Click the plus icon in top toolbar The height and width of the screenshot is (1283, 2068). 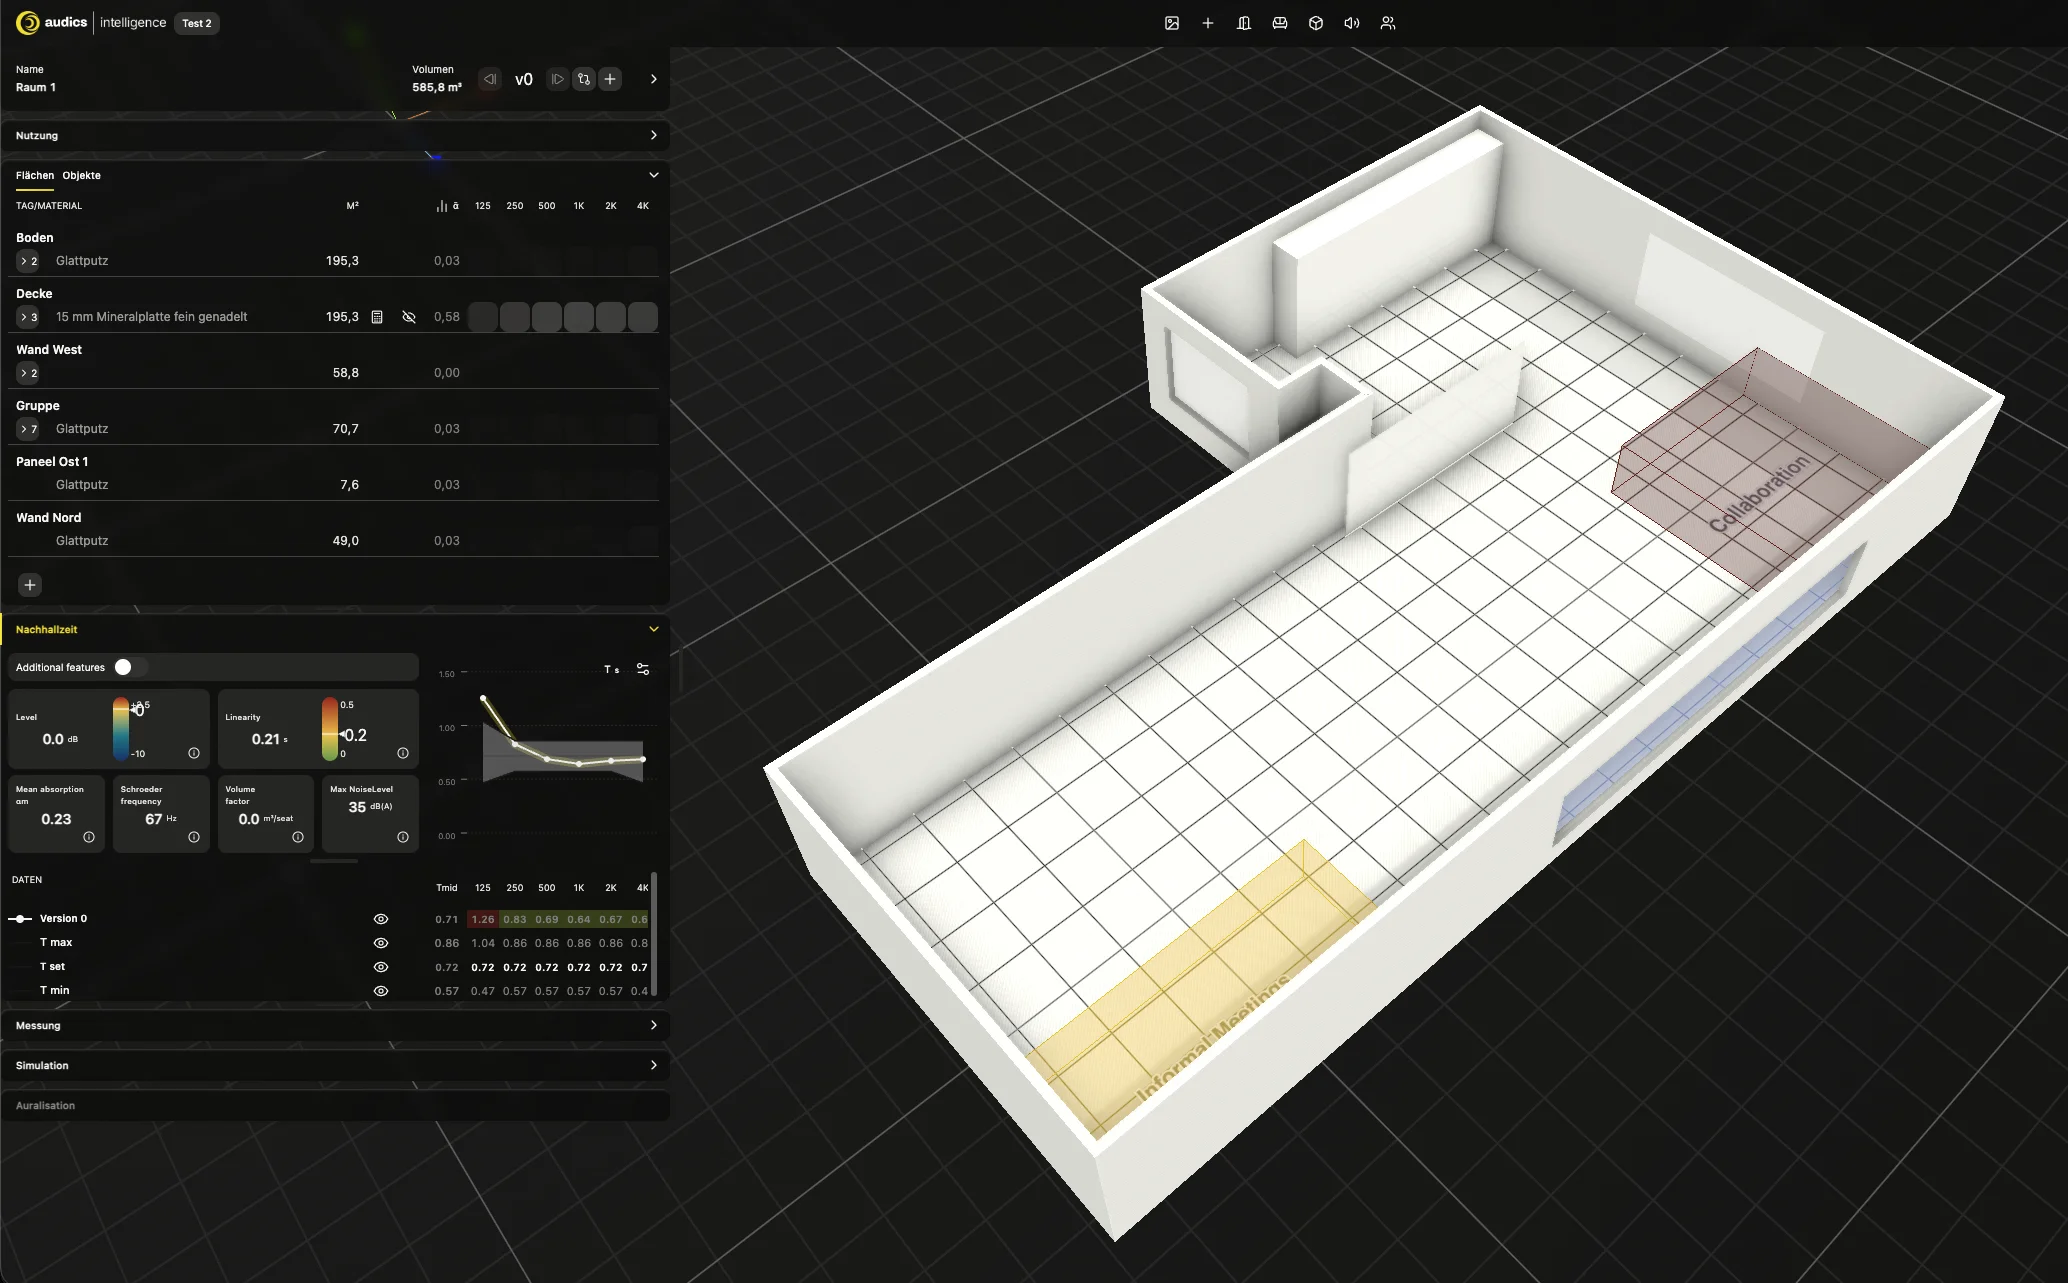(x=1208, y=23)
